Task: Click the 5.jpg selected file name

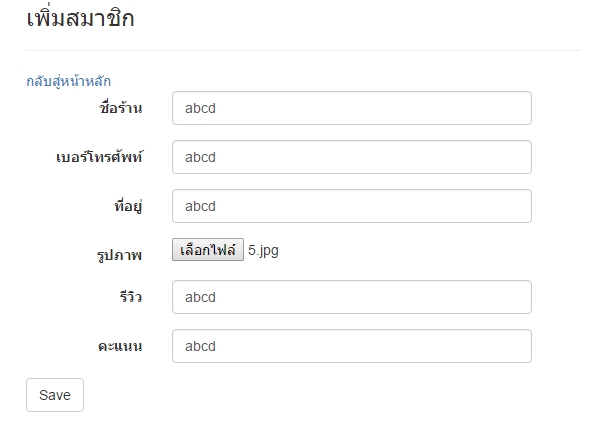Action: pos(263,251)
